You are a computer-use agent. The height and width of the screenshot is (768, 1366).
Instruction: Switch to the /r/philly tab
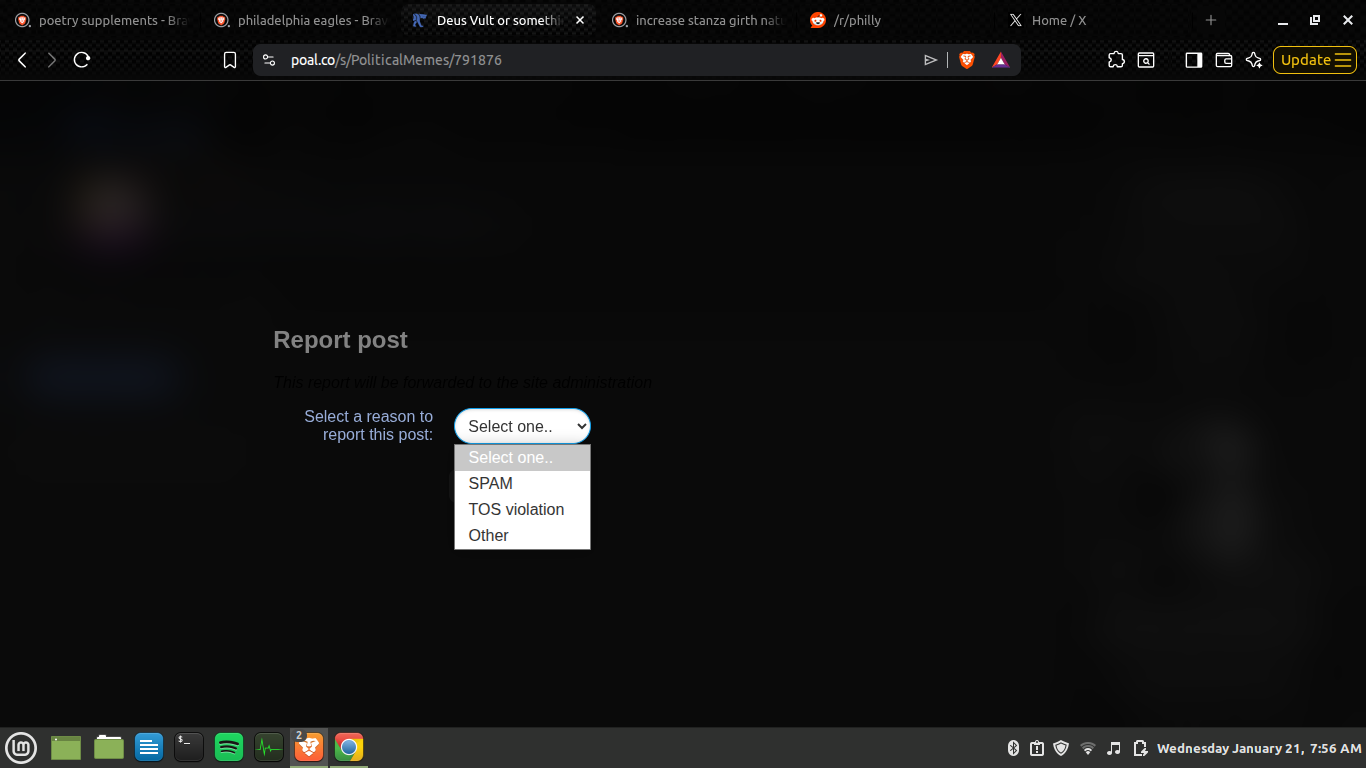pos(857,20)
